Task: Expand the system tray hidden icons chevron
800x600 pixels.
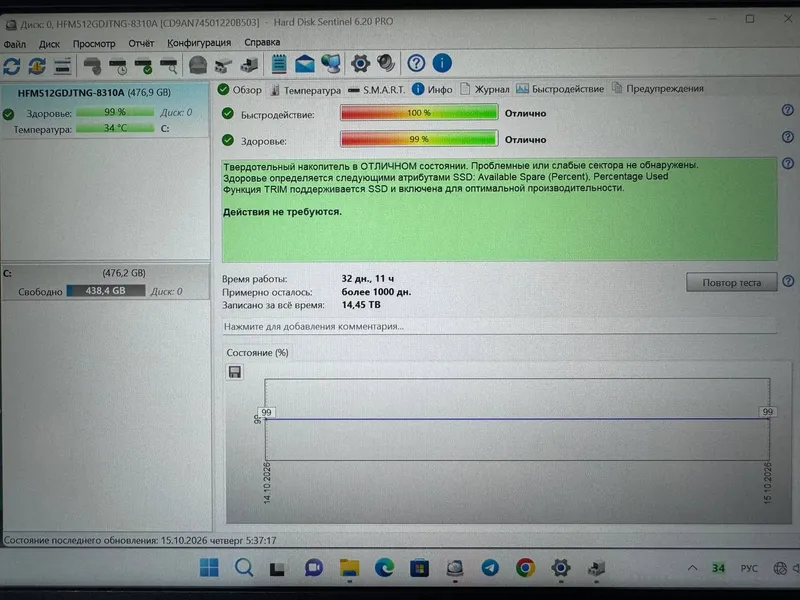Action: tap(692, 568)
